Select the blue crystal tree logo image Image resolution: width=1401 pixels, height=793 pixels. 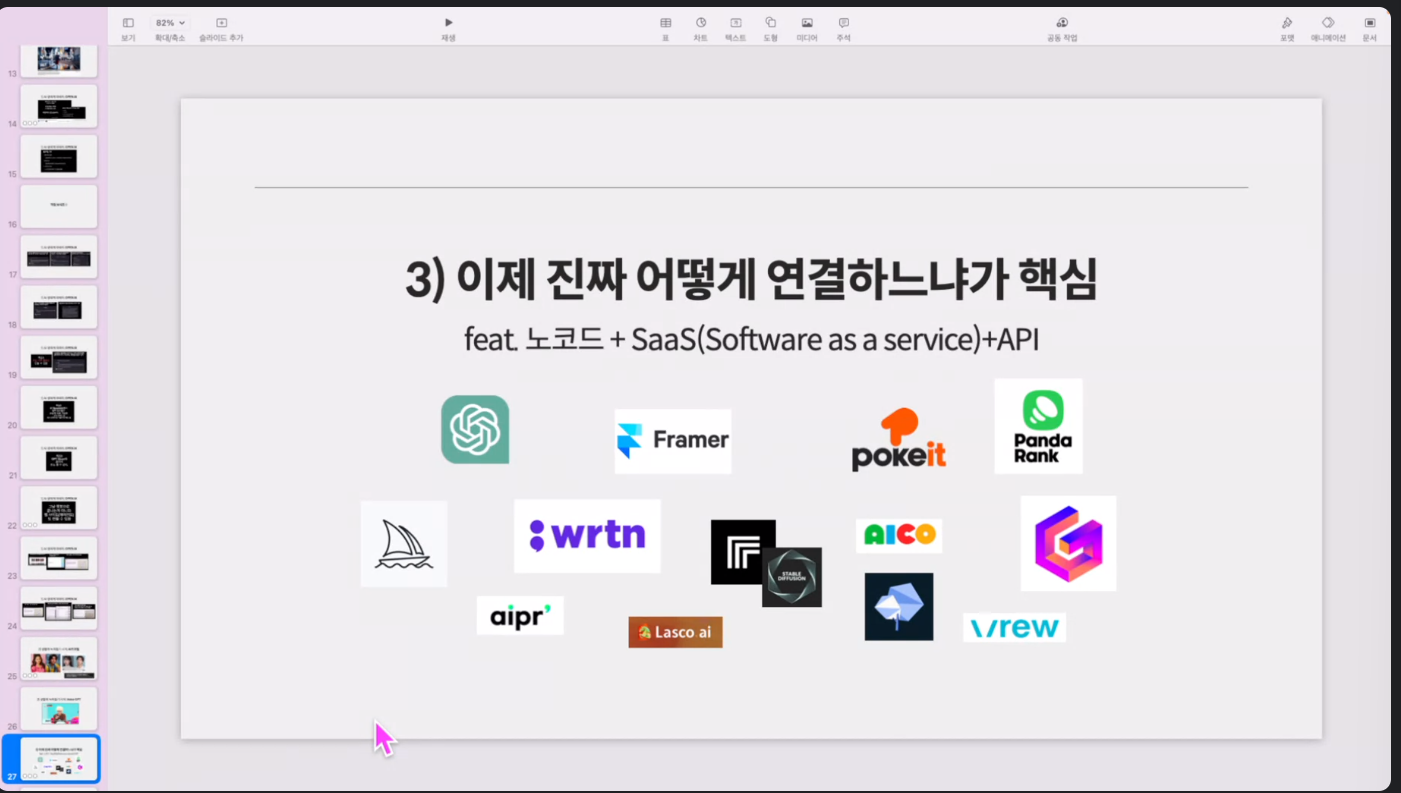click(x=899, y=606)
